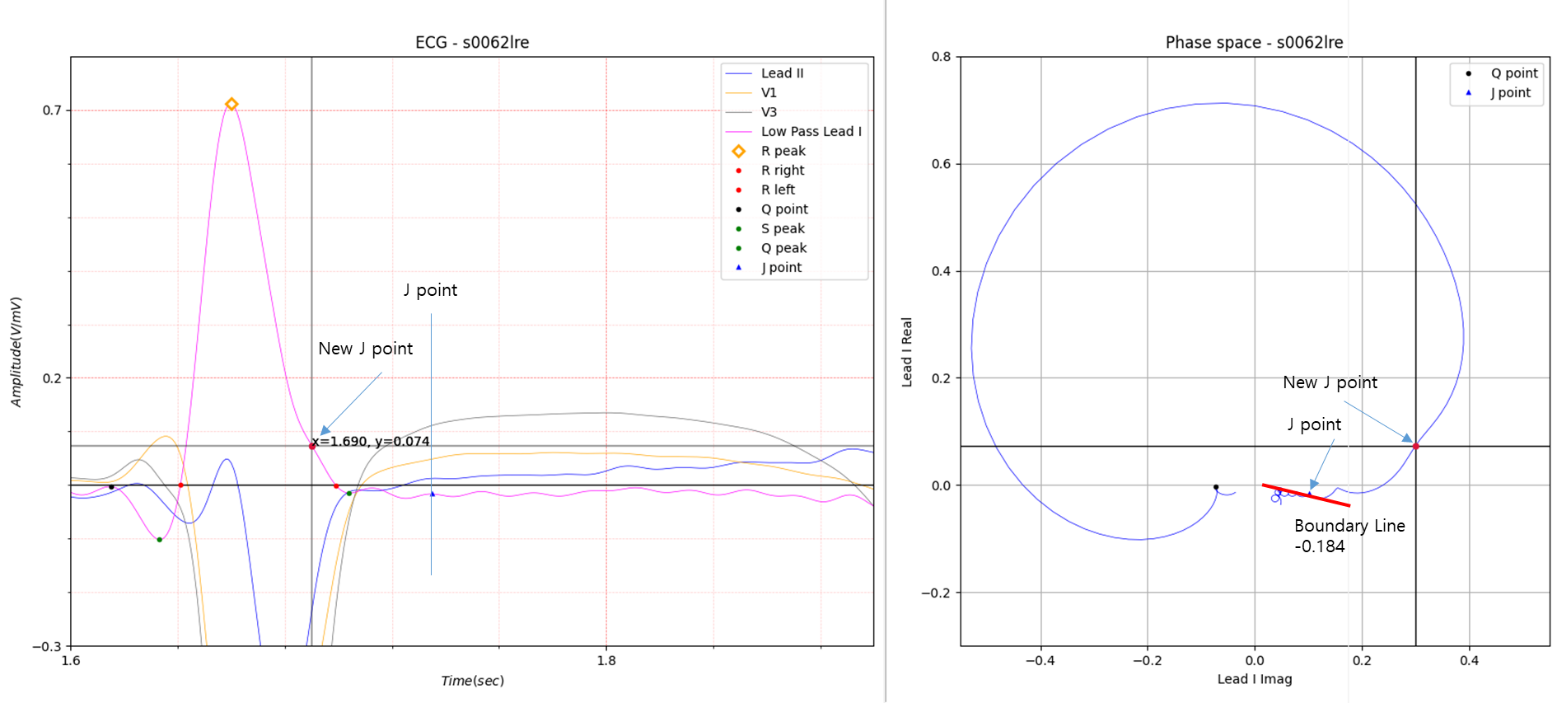Screen dimensions: 1557x703
Task: Click the black Q point dot on the ECG curve
Action: click(x=111, y=487)
